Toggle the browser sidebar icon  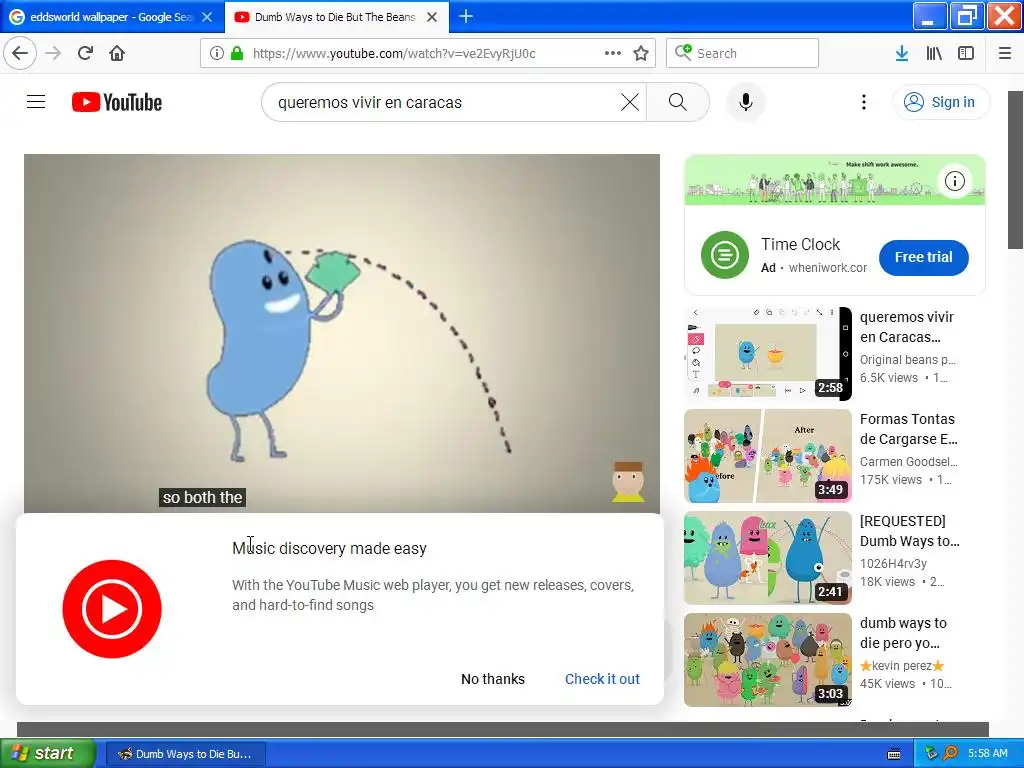click(x=966, y=54)
